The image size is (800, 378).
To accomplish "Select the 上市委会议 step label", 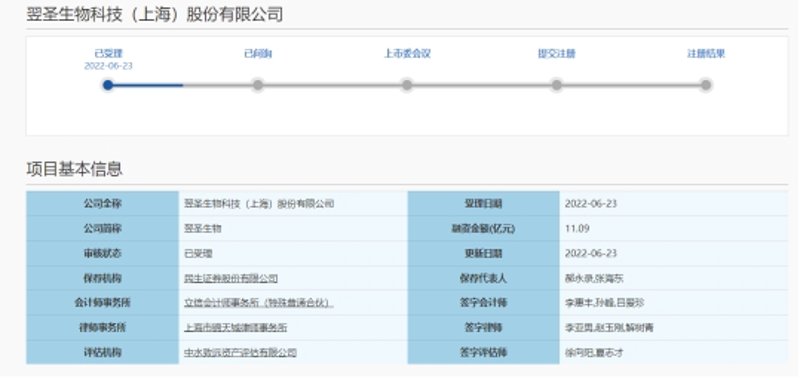I will click(x=407, y=54).
